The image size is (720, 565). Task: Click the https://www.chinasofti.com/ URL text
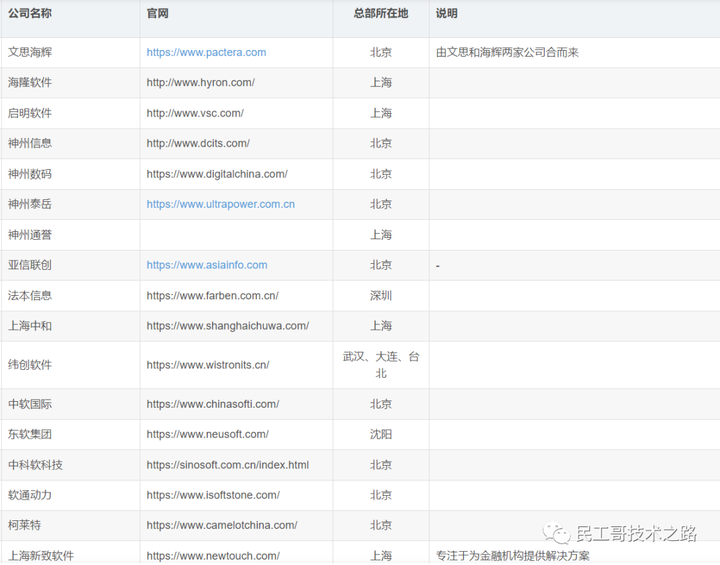point(213,404)
